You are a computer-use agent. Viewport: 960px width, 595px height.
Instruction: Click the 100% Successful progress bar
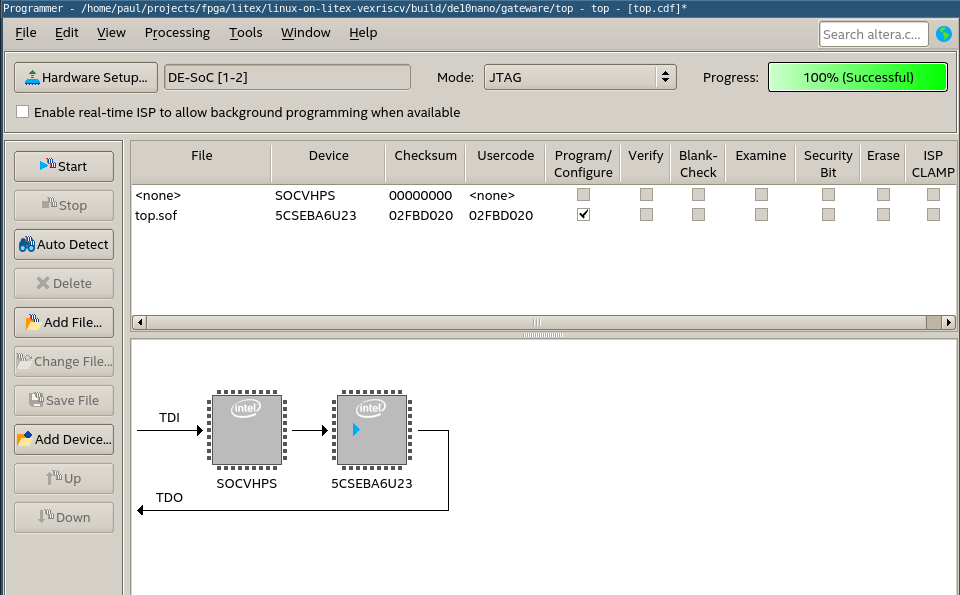click(857, 77)
